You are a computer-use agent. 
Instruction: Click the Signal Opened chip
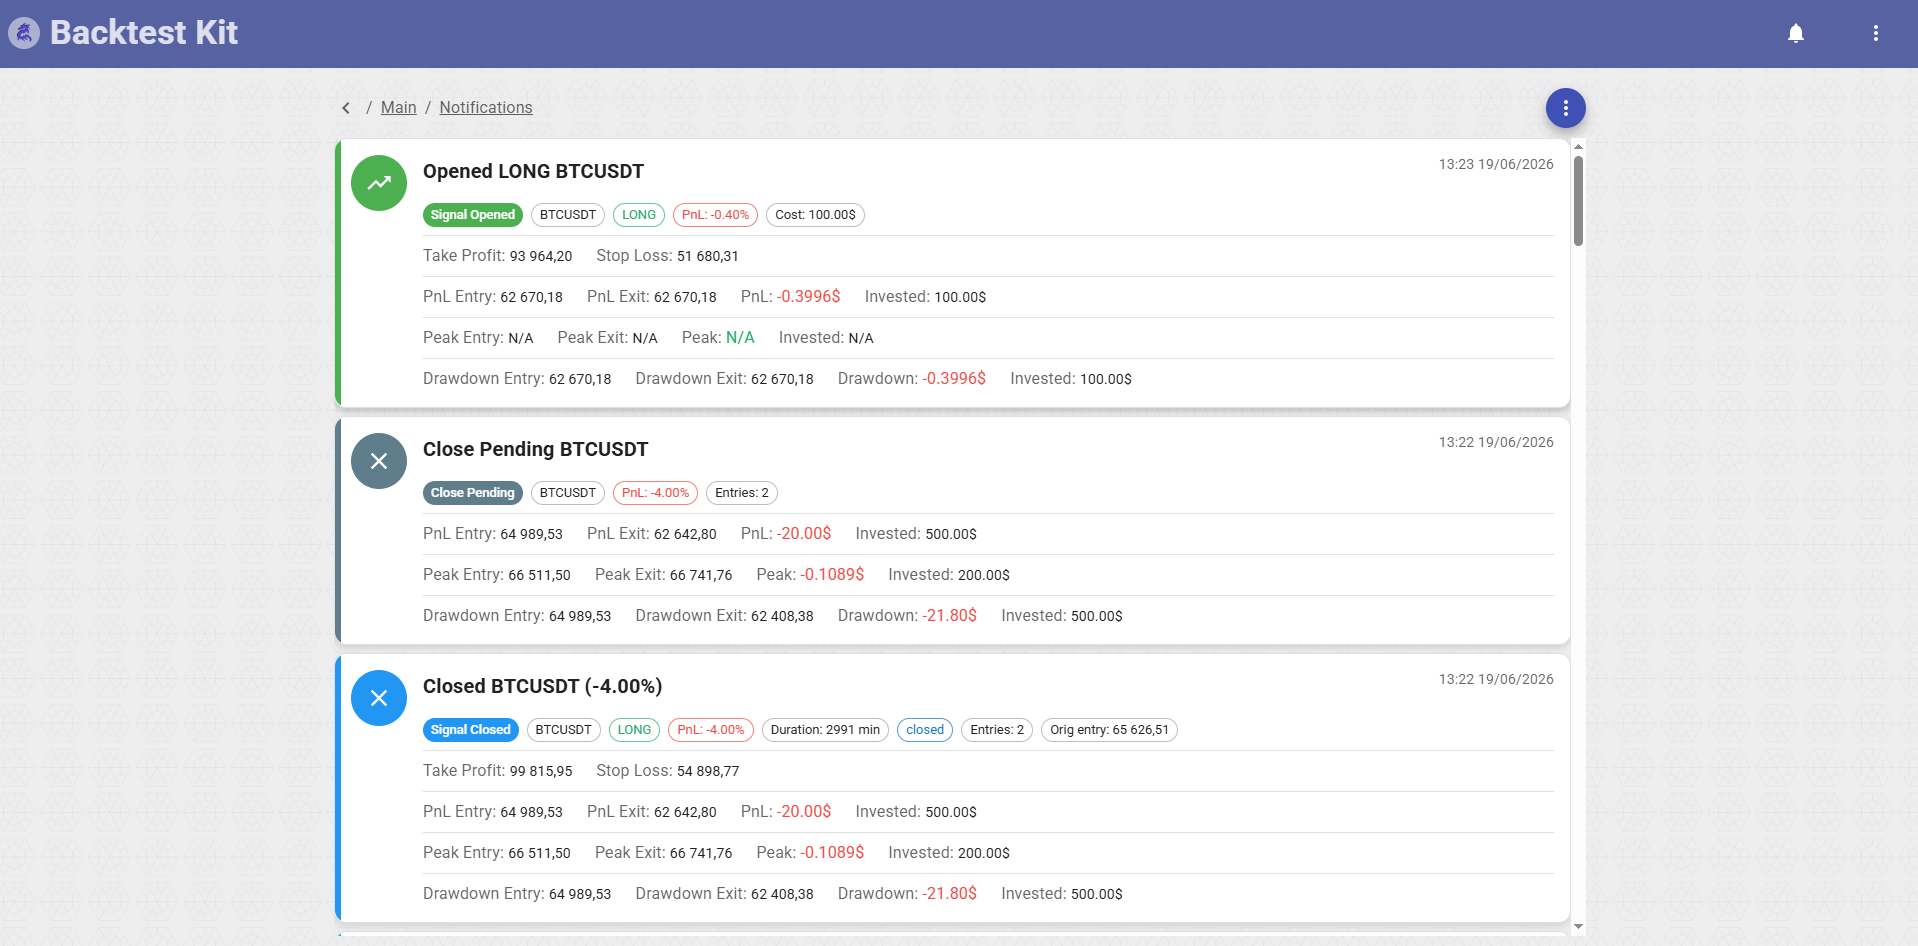(x=473, y=215)
